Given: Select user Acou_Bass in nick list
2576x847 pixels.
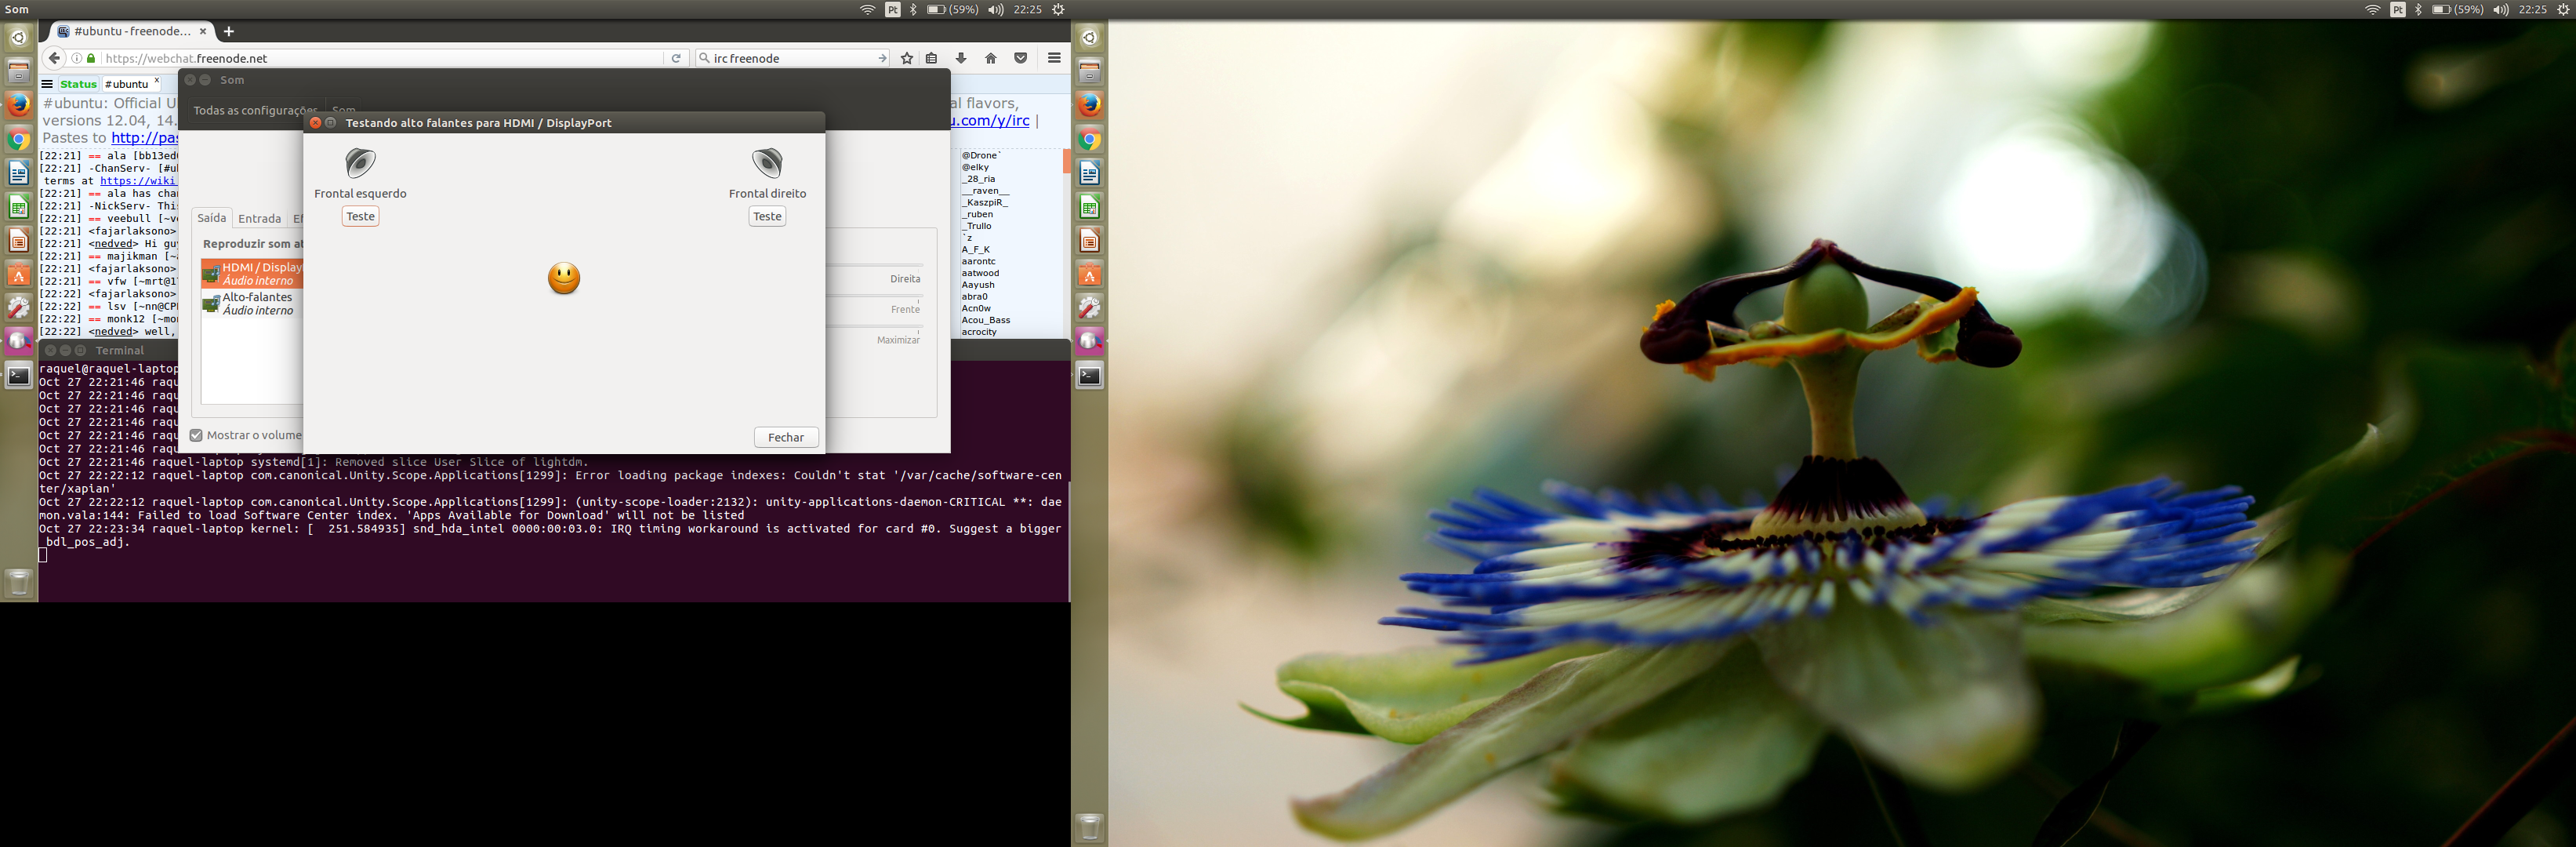Looking at the screenshot, I should tap(986, 320).
